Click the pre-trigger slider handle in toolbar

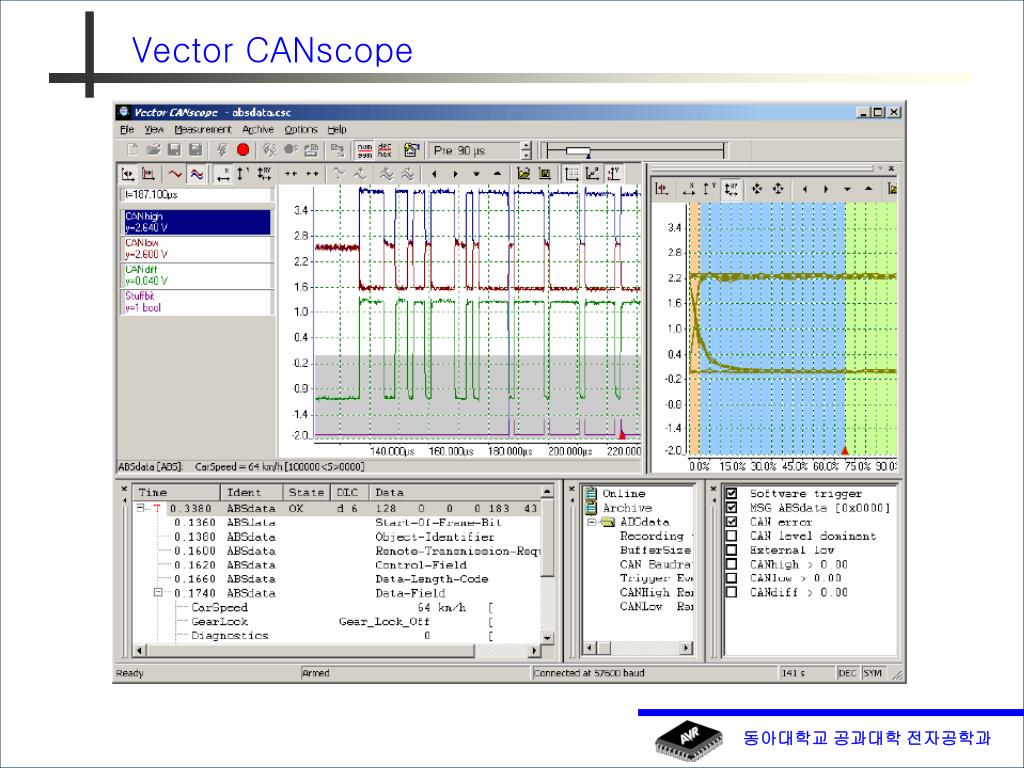(578, 152)
